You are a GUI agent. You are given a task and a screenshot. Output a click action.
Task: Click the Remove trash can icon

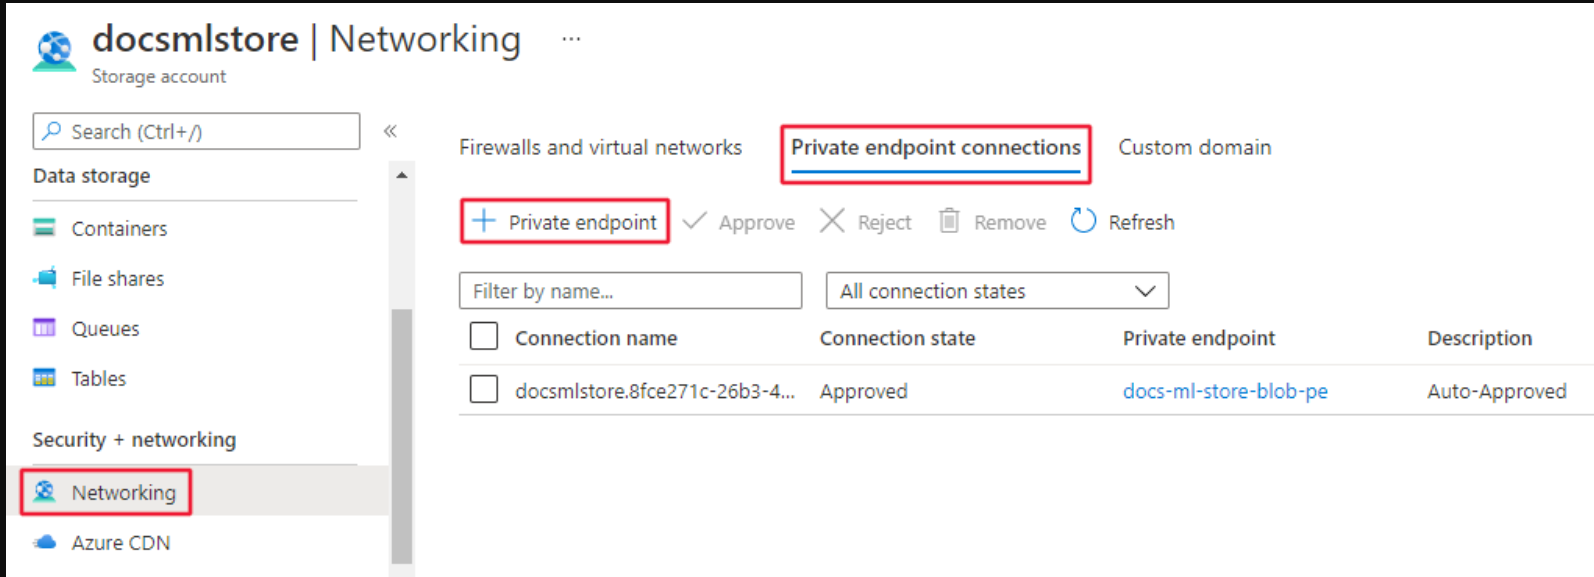(x=949, y=221)
